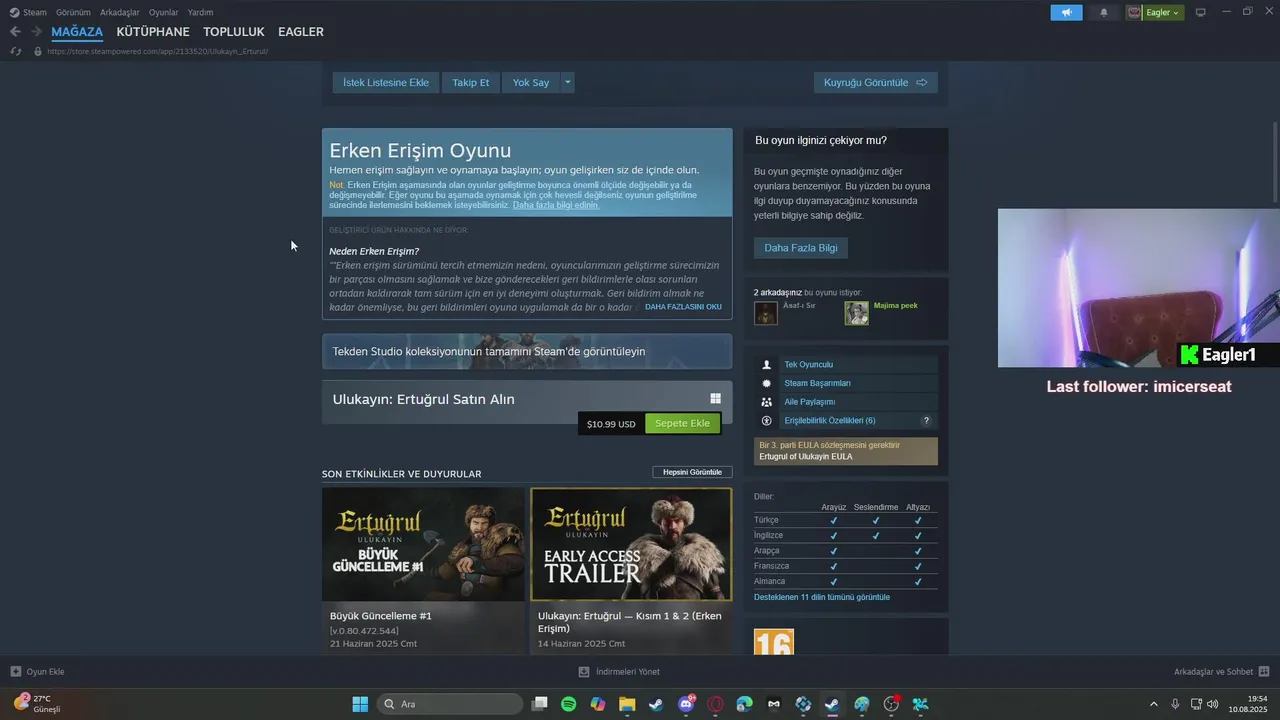Open Erişilebilirlik Özellikleri (6) link
This screenshot has height=720, width=1280.
[x=830, y=421]
